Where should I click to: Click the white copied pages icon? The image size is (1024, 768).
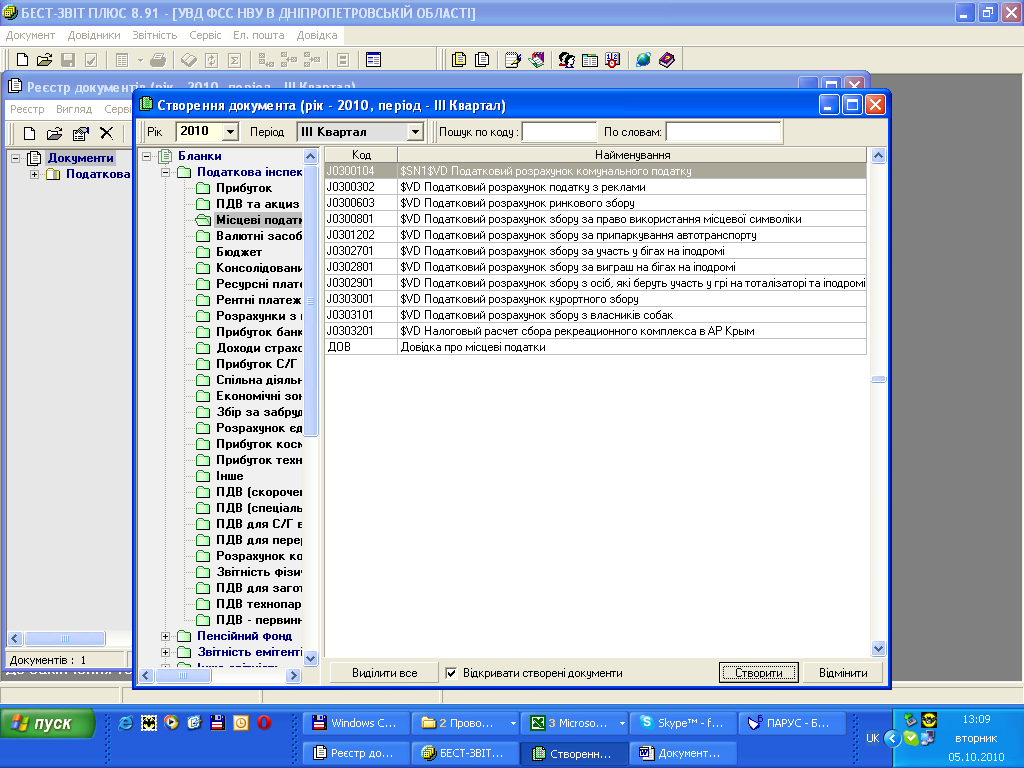point(482,60)
